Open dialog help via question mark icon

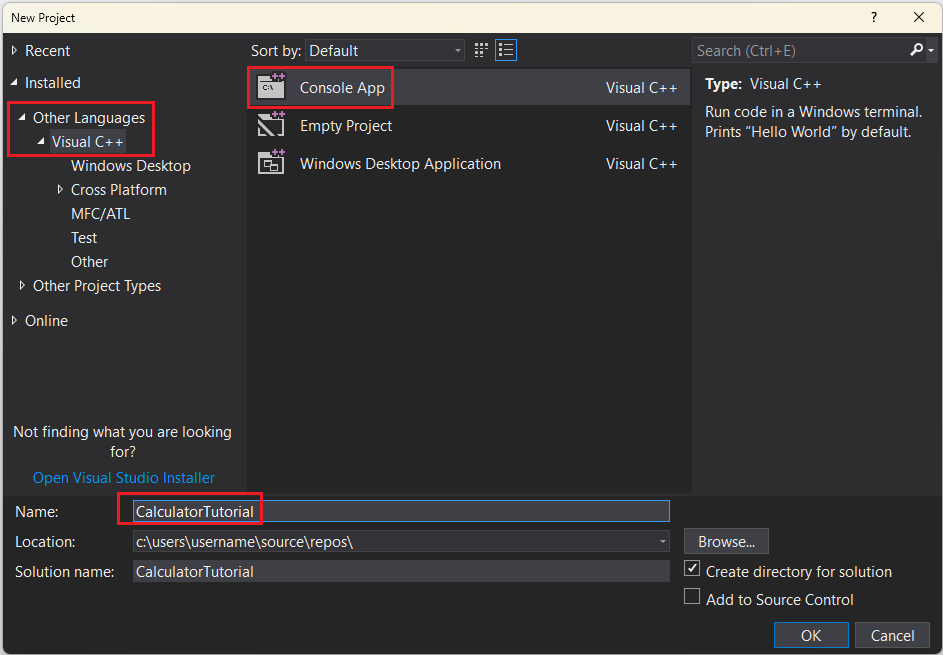click(x=873, y=17)
